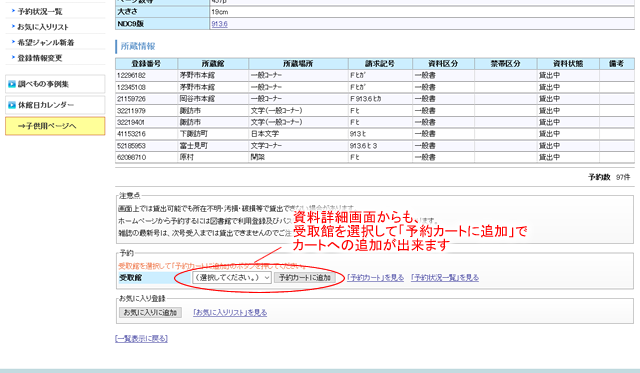This screenshot has height=373, width=640.
Task: Click the 休館日カレンダー arrow icon
Action: (x=12, y=105)
